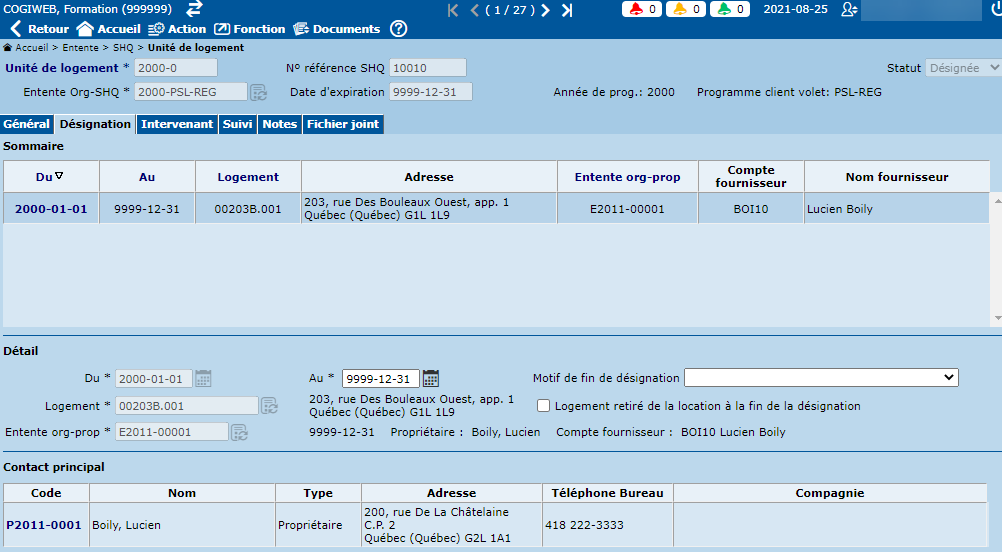Open the help question mark icon

[x=398, y=29]
